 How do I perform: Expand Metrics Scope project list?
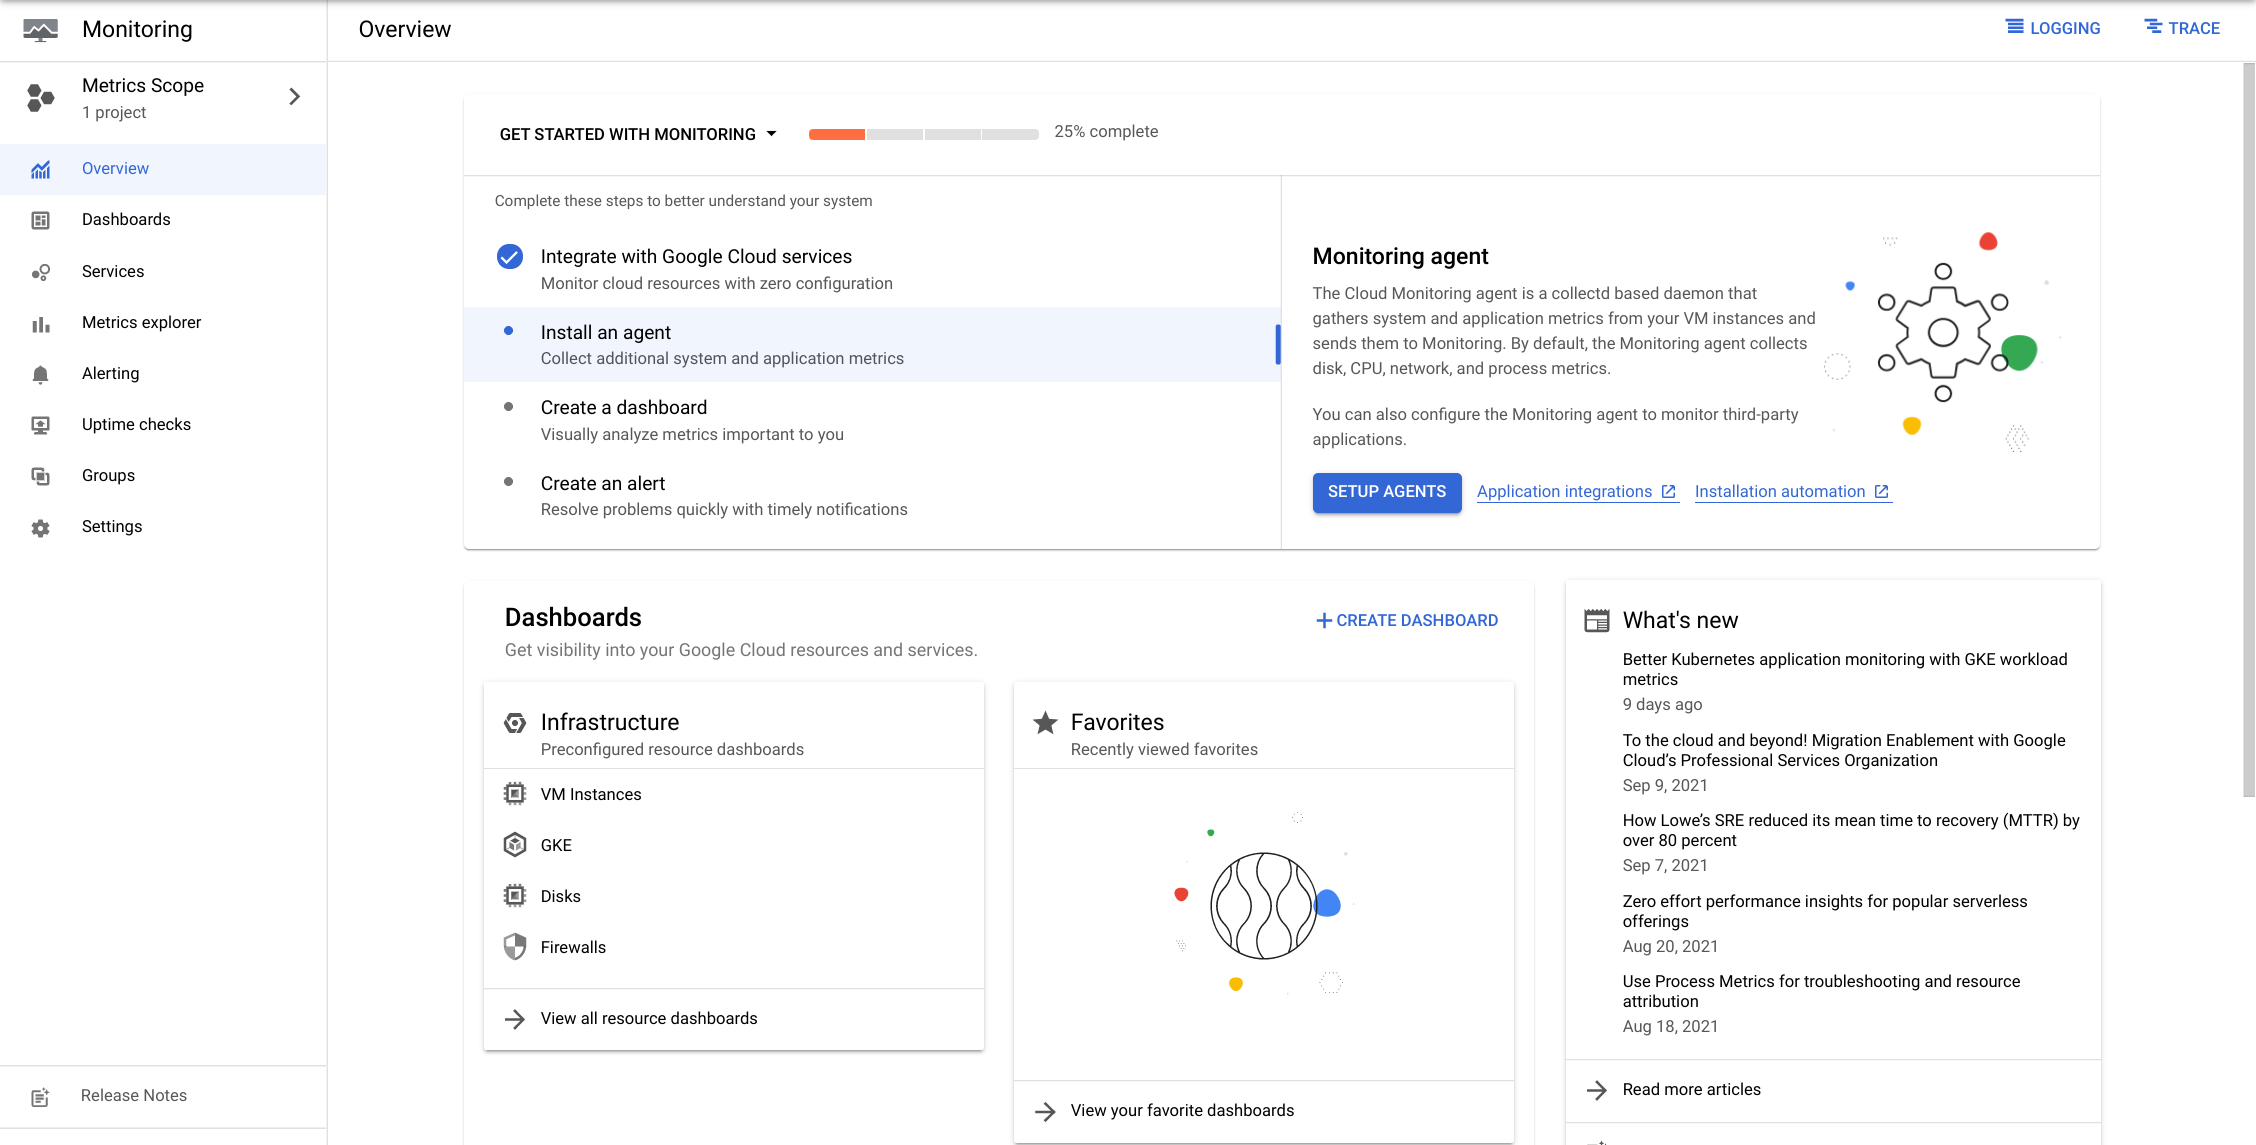[x=292, y=98]
